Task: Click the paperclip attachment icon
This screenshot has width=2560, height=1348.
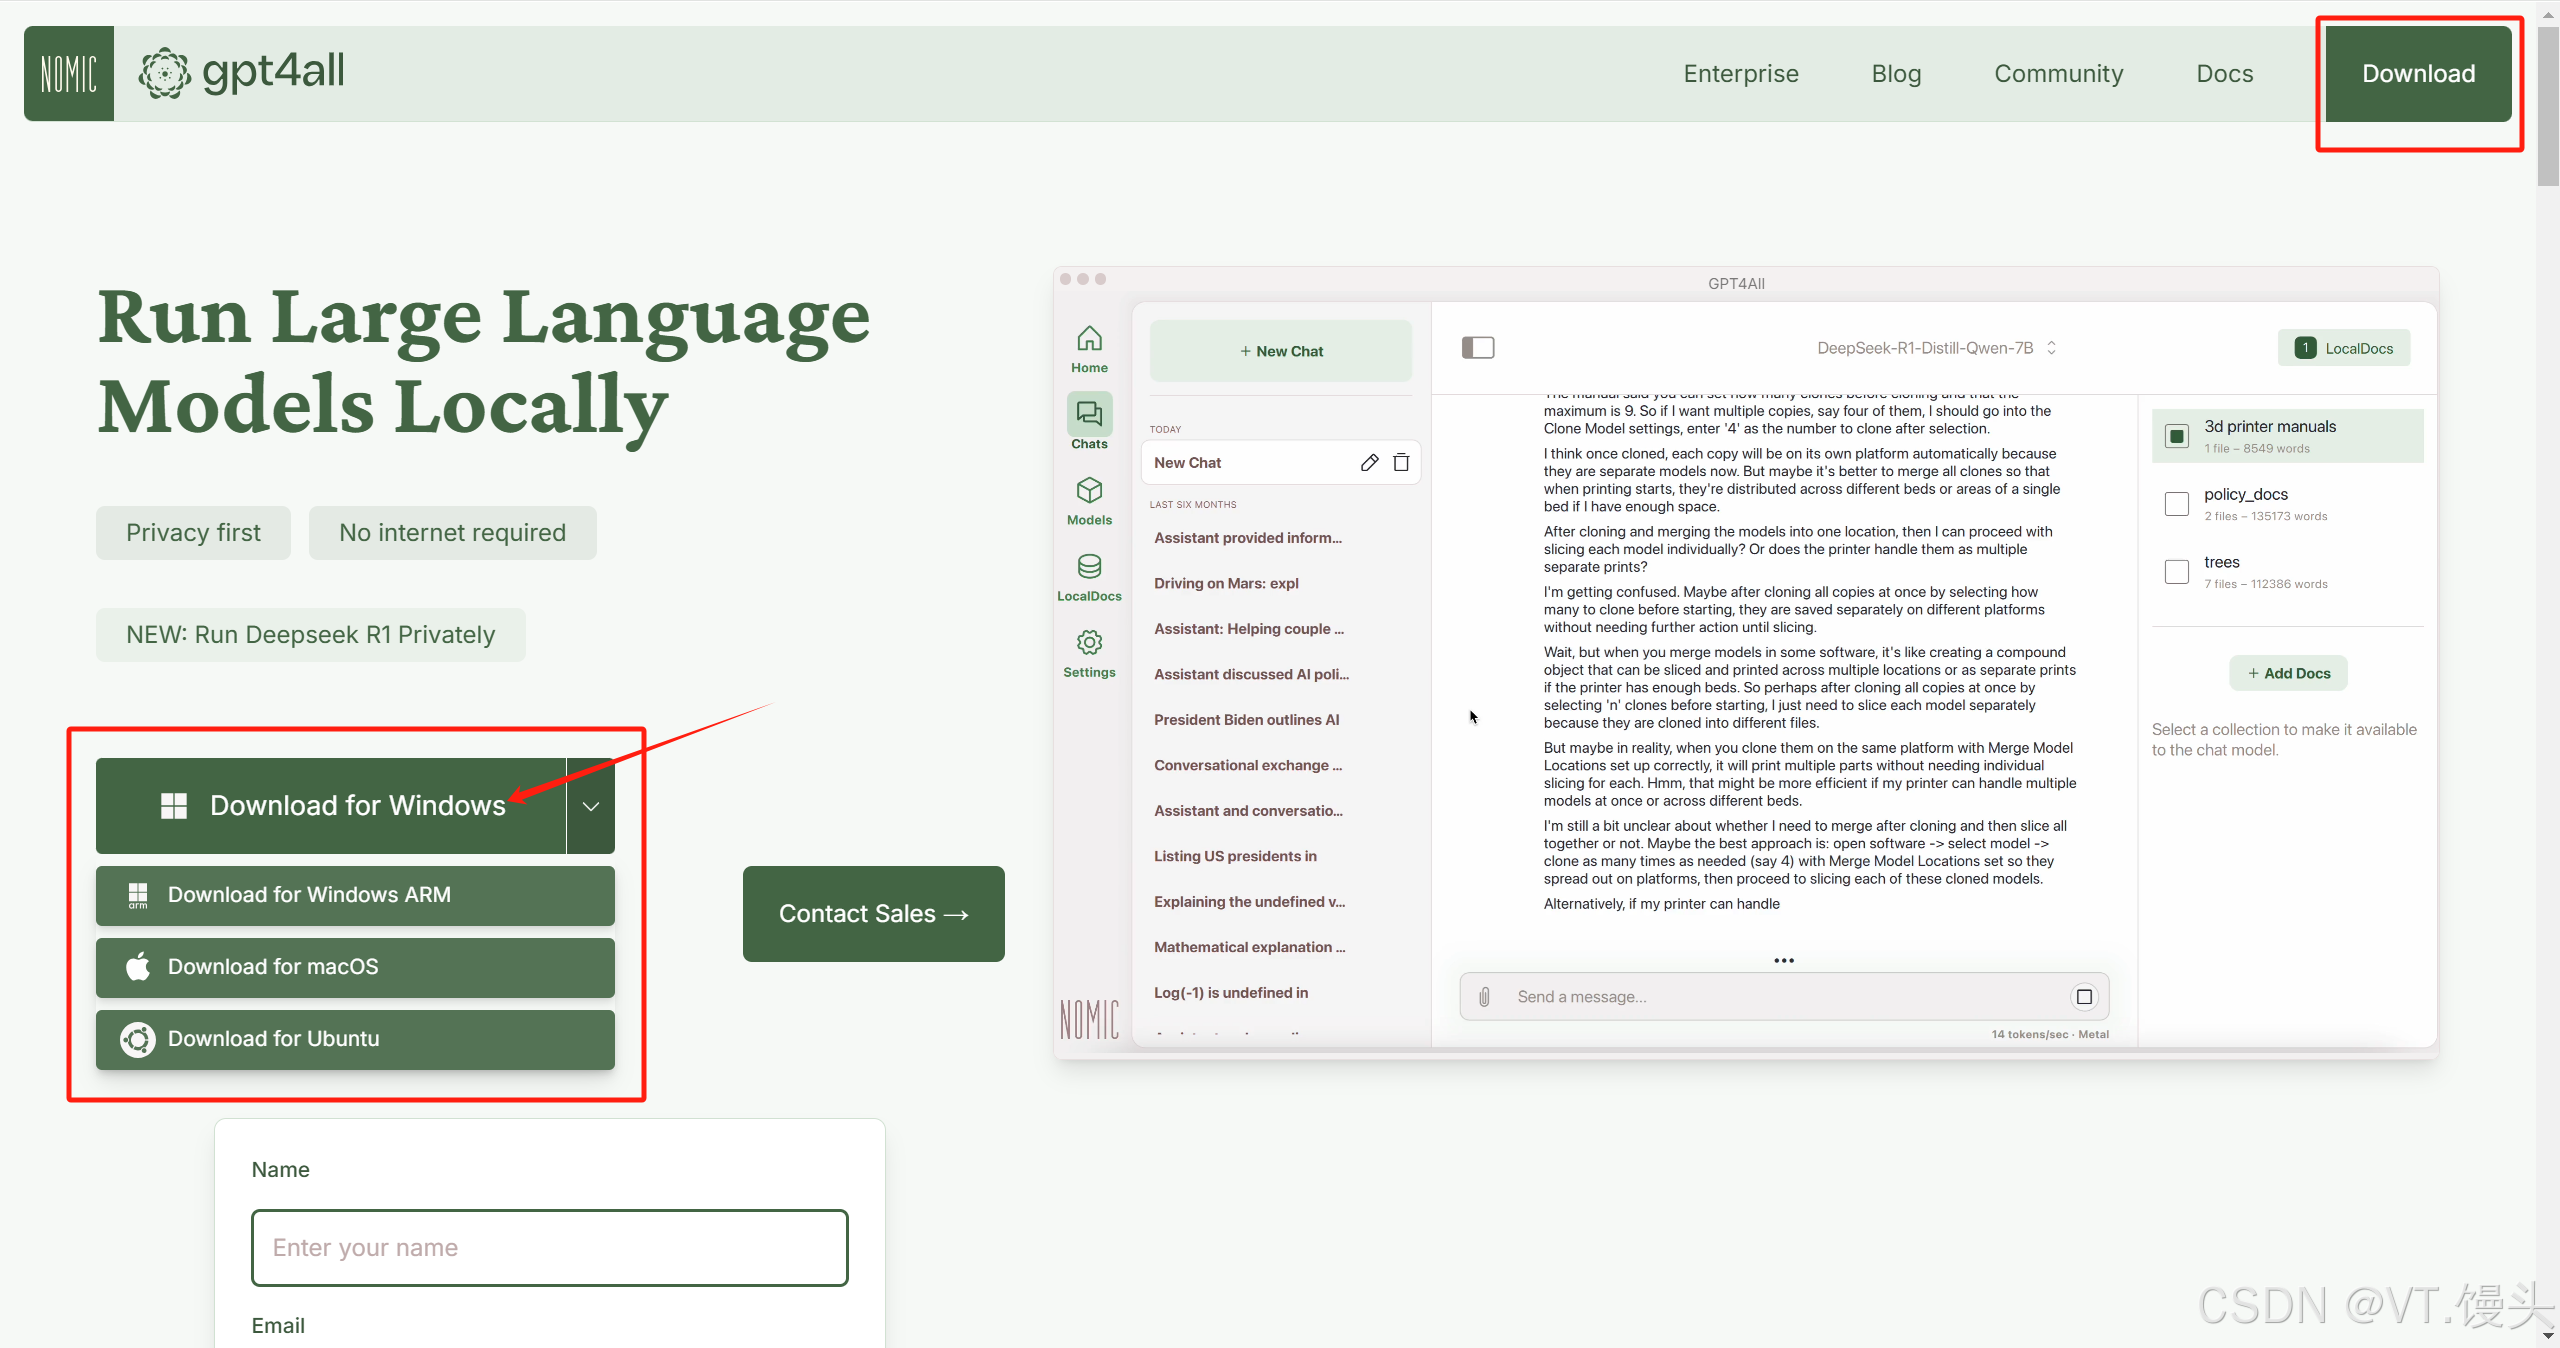Action: [x=1485, y=997]
